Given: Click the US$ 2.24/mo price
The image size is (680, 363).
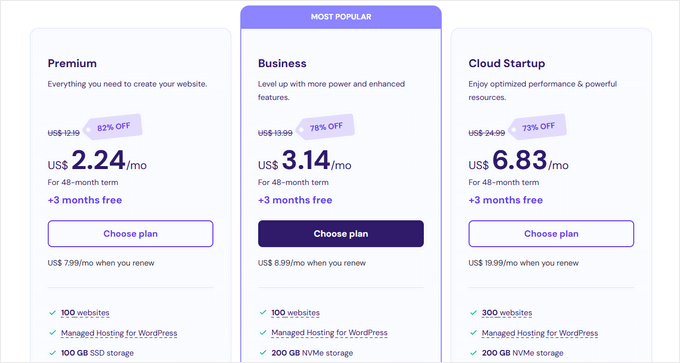Looking at the screenshot, I should tap(97, 160).
